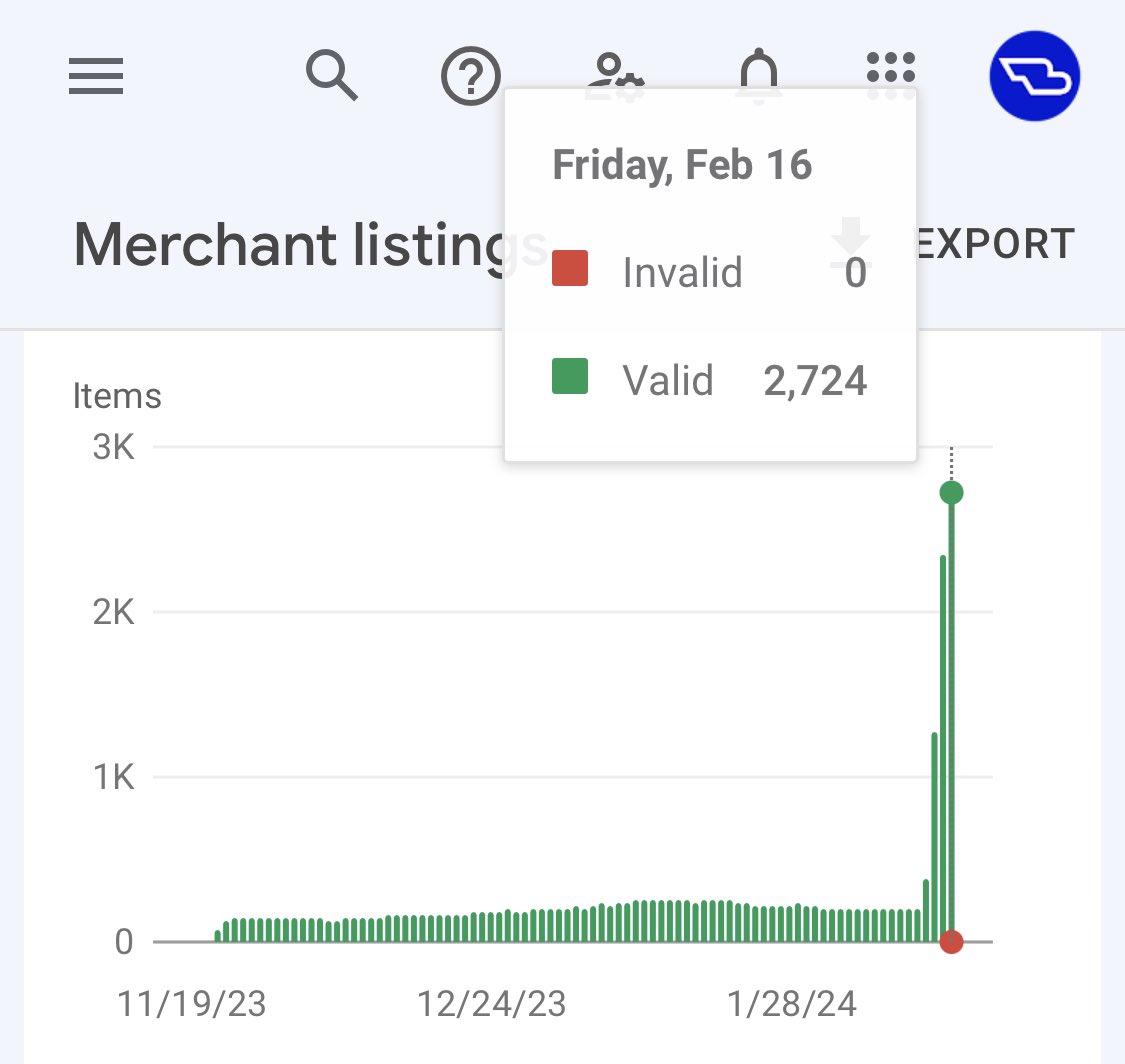
Task: Click the red Invalid data point marker
Action: tap(951, 941)
